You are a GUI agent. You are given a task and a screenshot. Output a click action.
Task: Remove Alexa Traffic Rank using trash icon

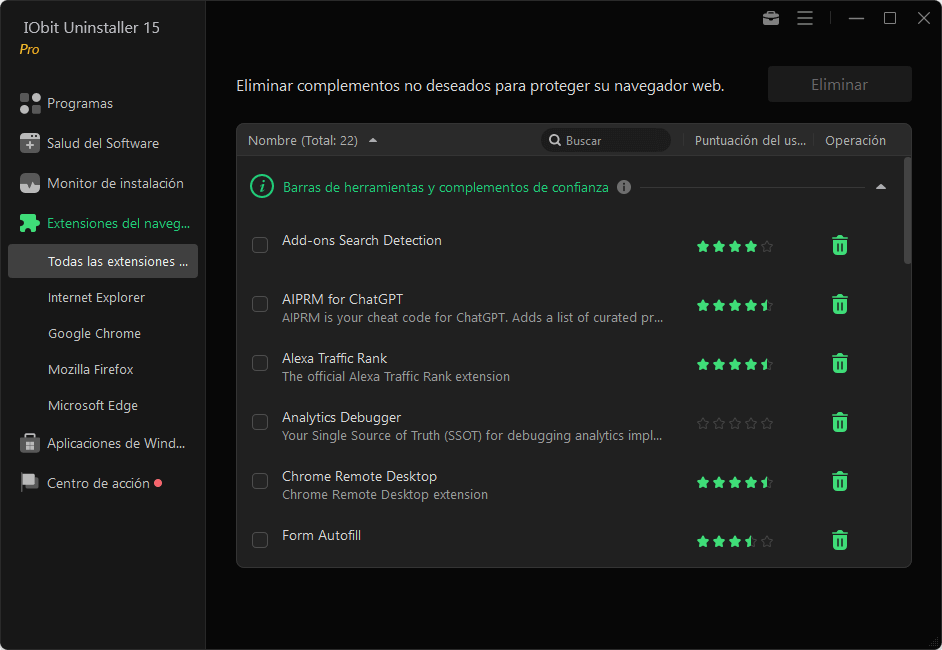point(840,363)
